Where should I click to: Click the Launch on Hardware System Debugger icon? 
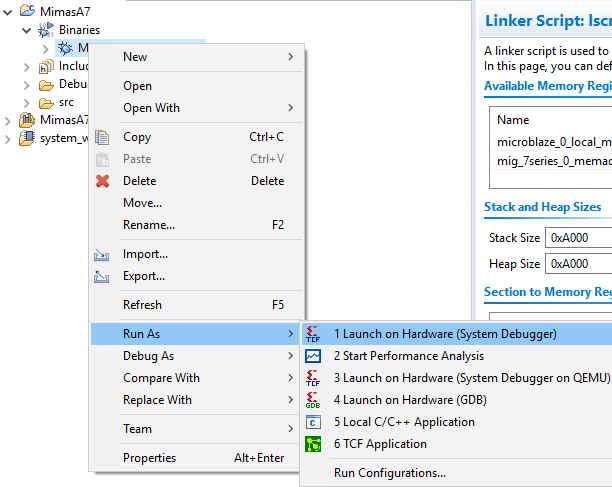[313, 334]
